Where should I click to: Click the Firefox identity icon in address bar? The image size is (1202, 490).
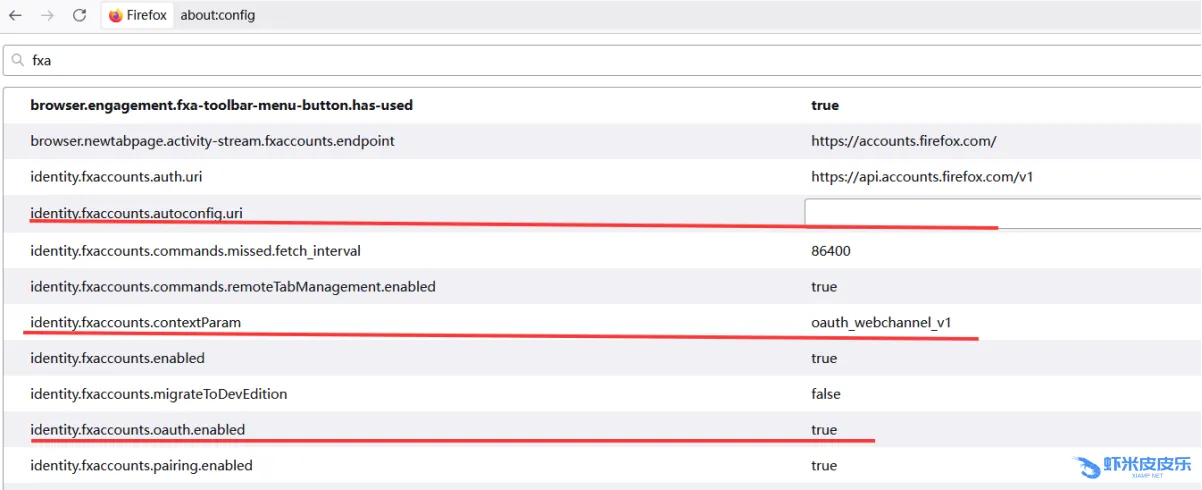pyautogui.click(x=116, y=16)
